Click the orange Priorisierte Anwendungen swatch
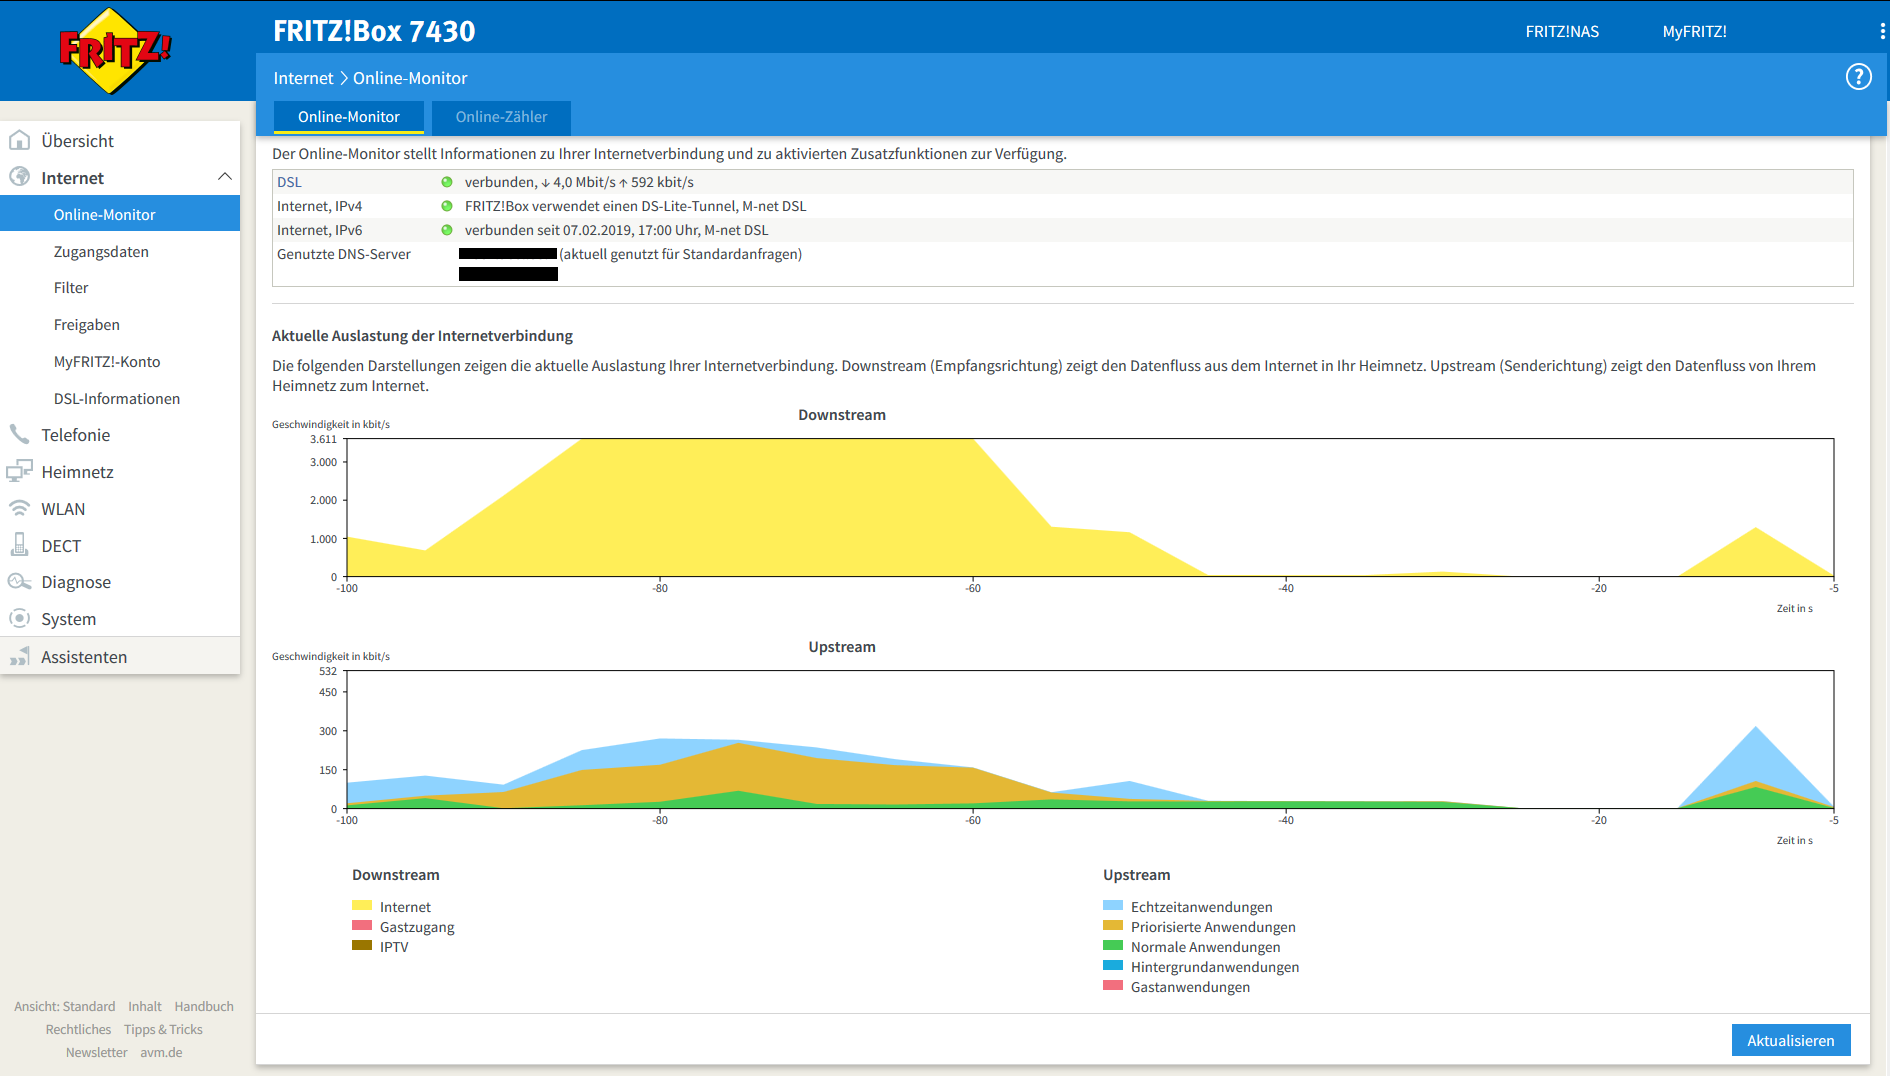 pyautogui.click(x=1113, y=925)
